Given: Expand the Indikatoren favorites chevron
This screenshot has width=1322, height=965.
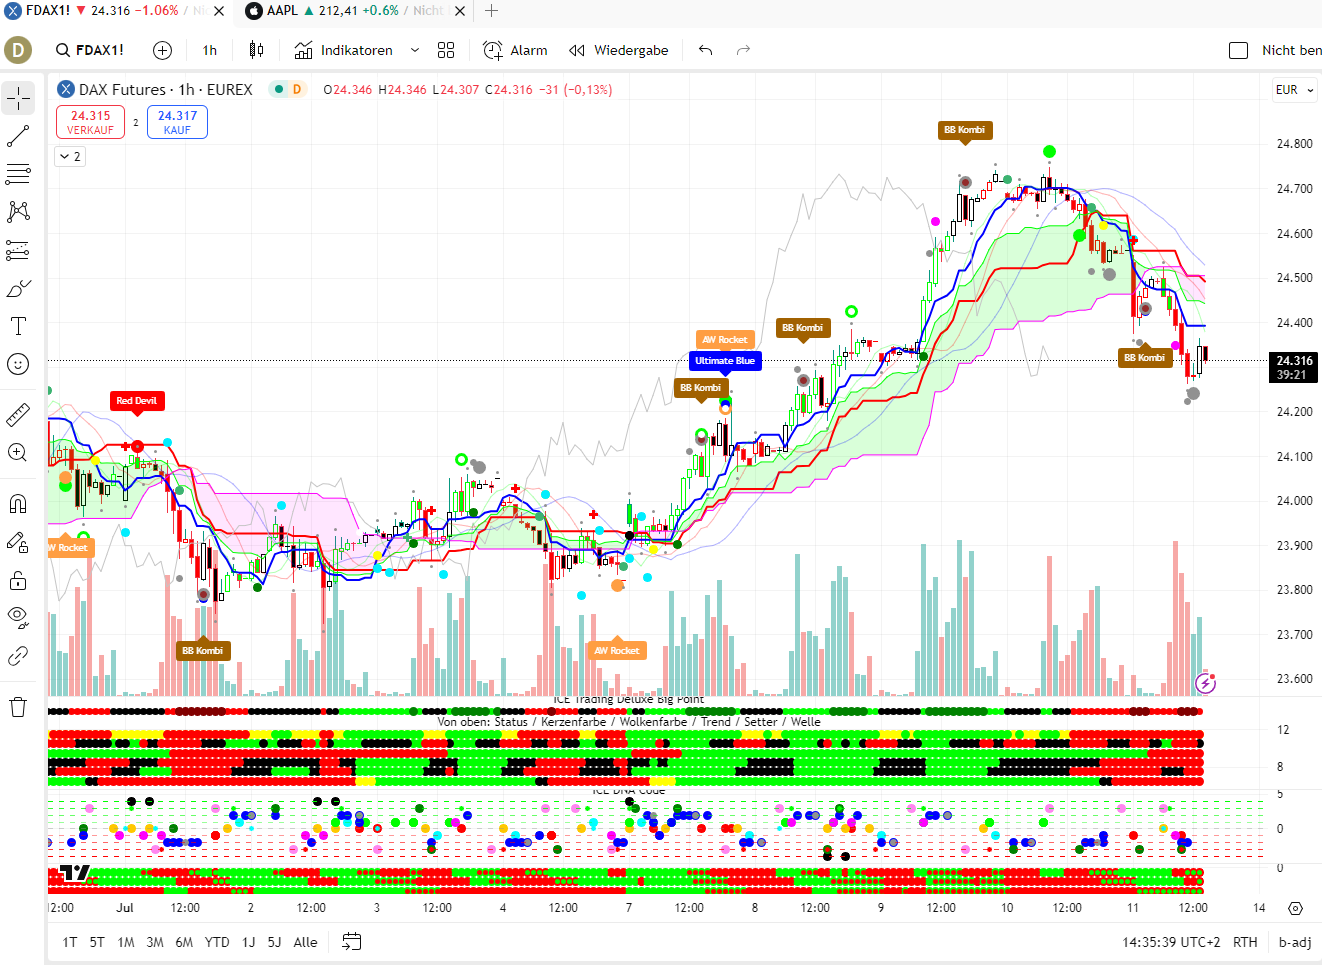Looking at the screenshot, I should click(x=415, y=50).
